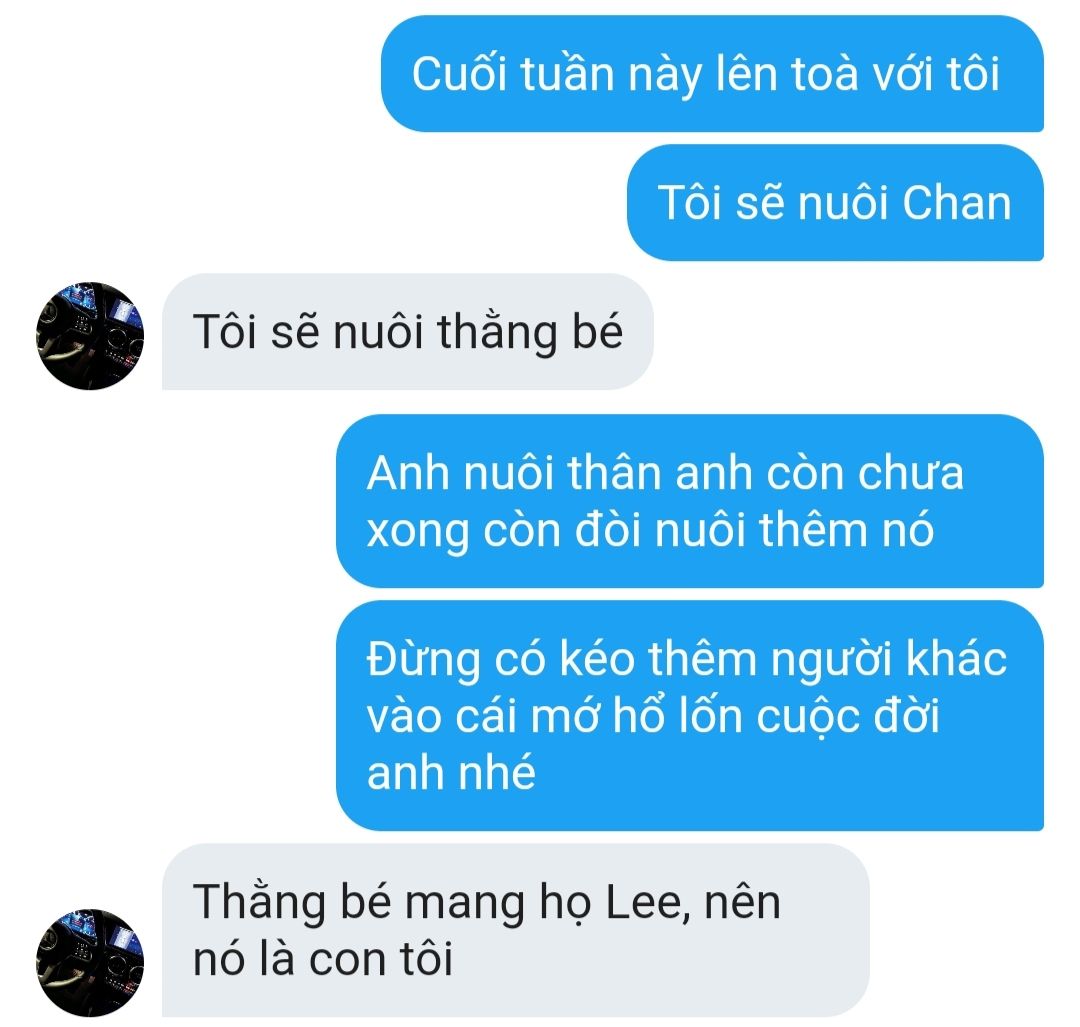1080x1027 pixels.
Task: Click the line "nó là con tôi"
Action: click(322, 959)
